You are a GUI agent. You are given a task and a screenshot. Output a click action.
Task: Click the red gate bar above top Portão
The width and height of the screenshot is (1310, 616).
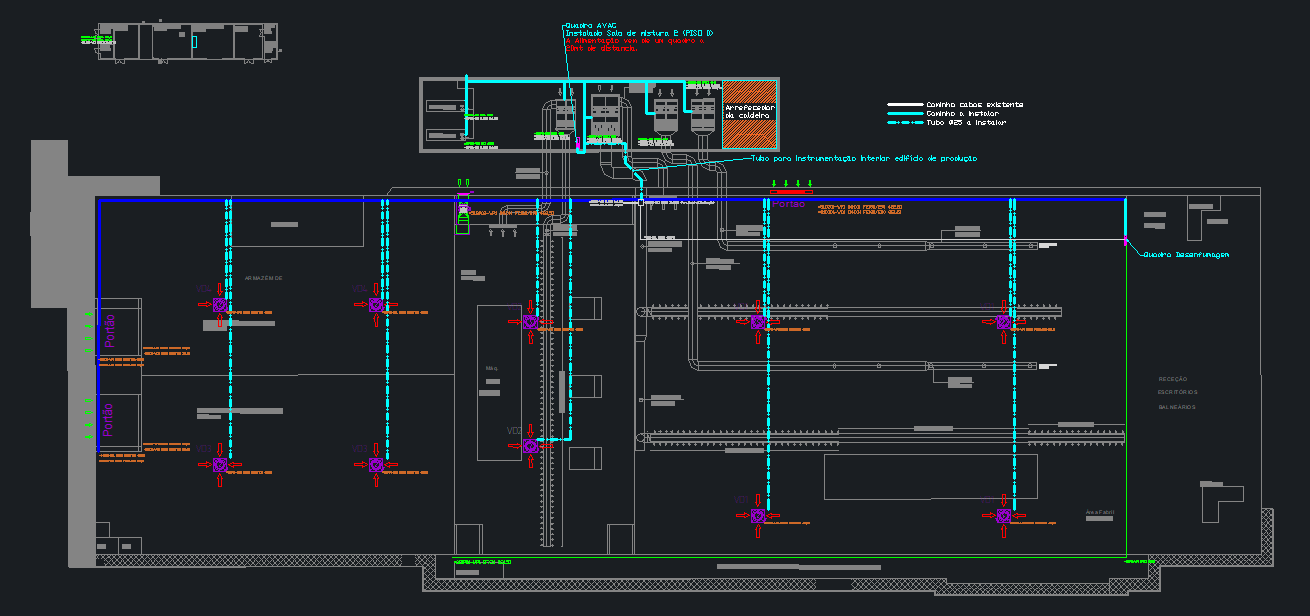click(x=791, y=191)
